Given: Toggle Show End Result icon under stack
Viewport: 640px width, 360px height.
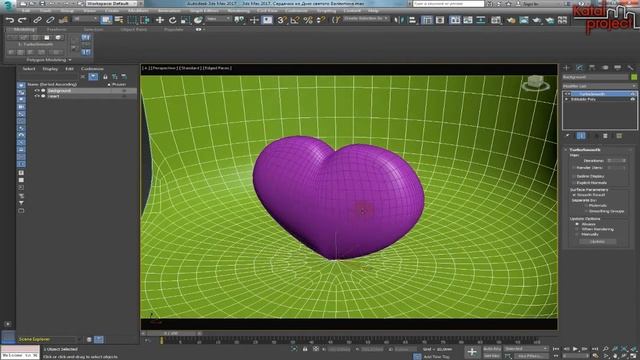Looking at the screenshot, I should [x=581, y=136].
